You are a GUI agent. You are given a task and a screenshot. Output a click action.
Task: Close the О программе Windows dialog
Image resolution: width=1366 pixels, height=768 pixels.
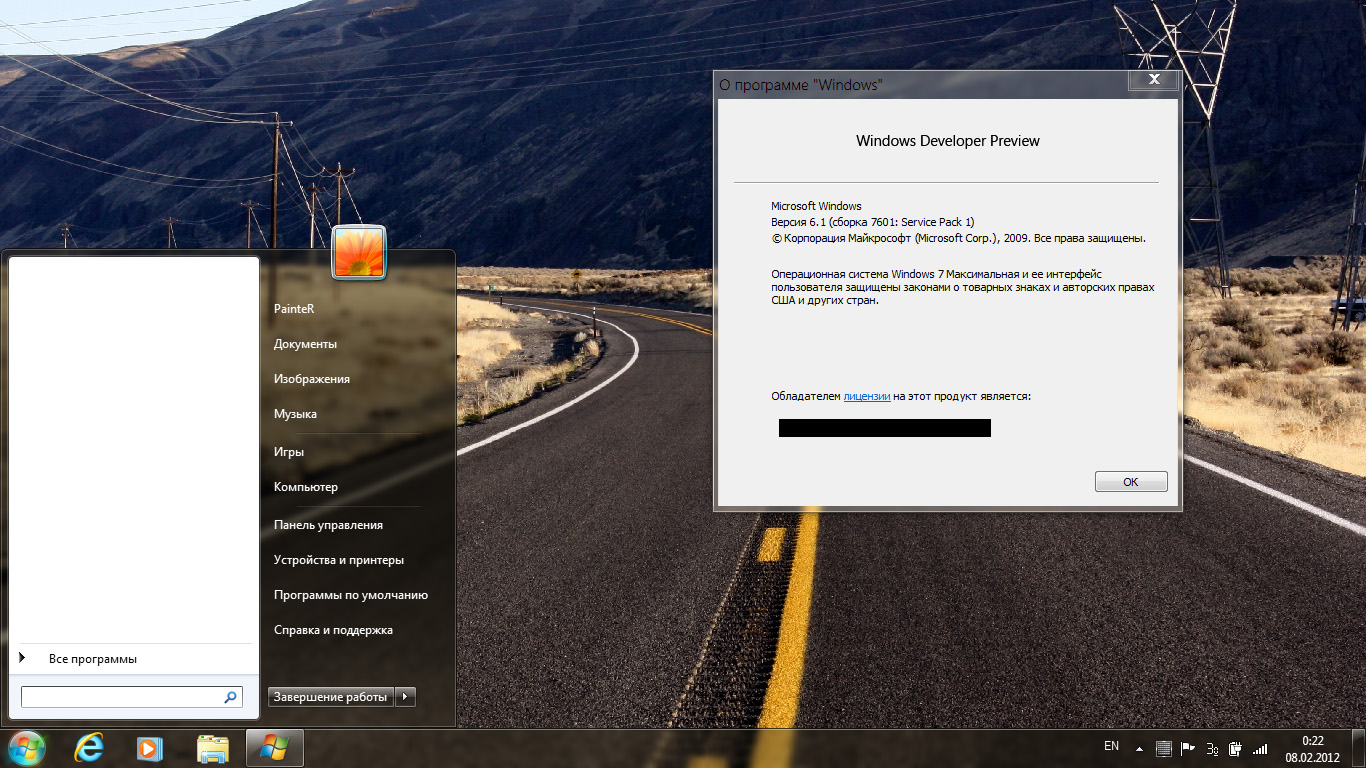pyautogui.click(x=1154, y=79)
